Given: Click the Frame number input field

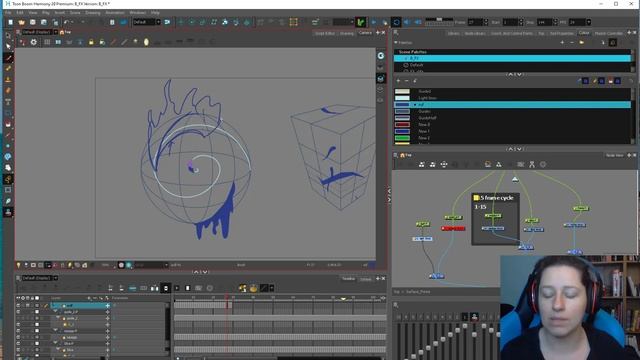Looking at the screenshot, I should tap(476, 22).
